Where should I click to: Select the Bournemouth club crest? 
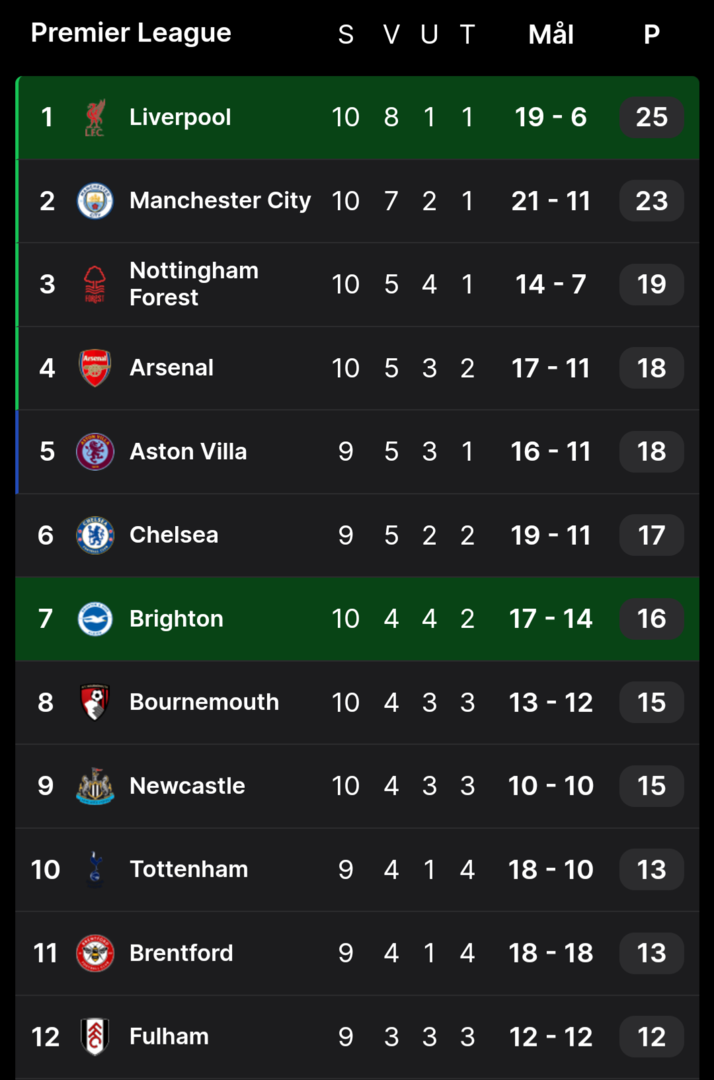(95, 702)
